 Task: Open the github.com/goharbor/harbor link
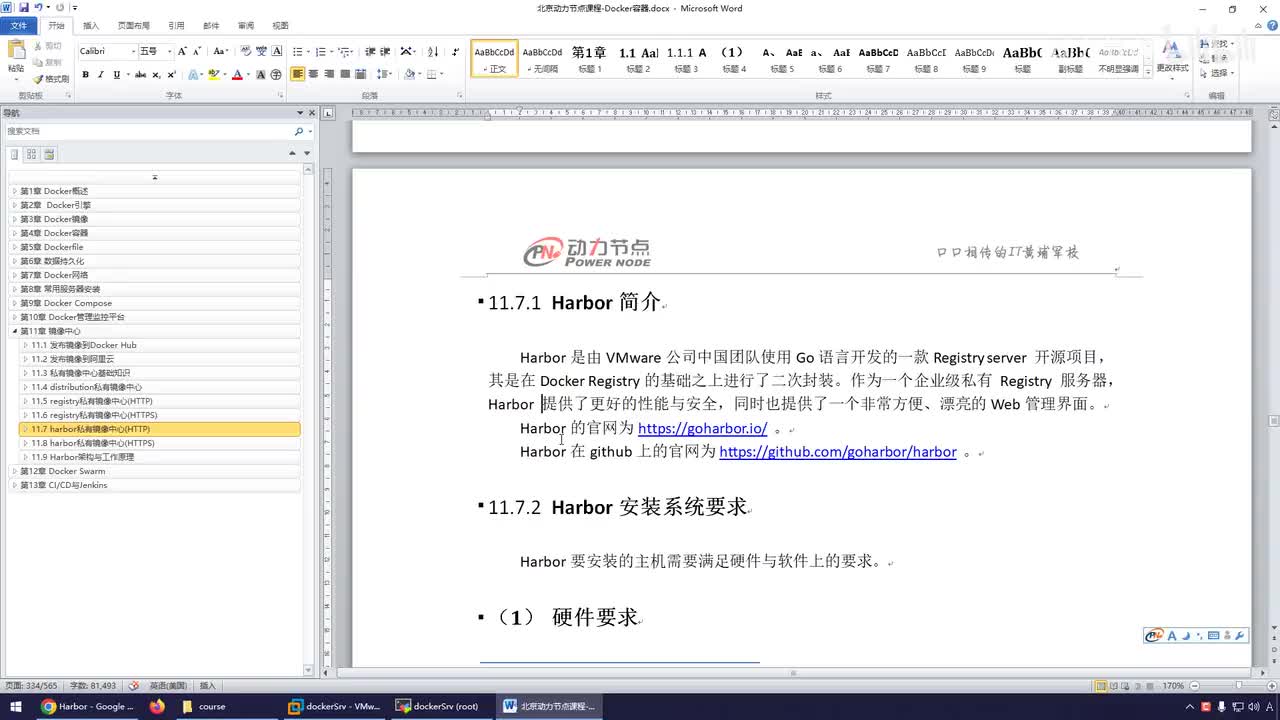pyautogui.click(x=838, y=451)
